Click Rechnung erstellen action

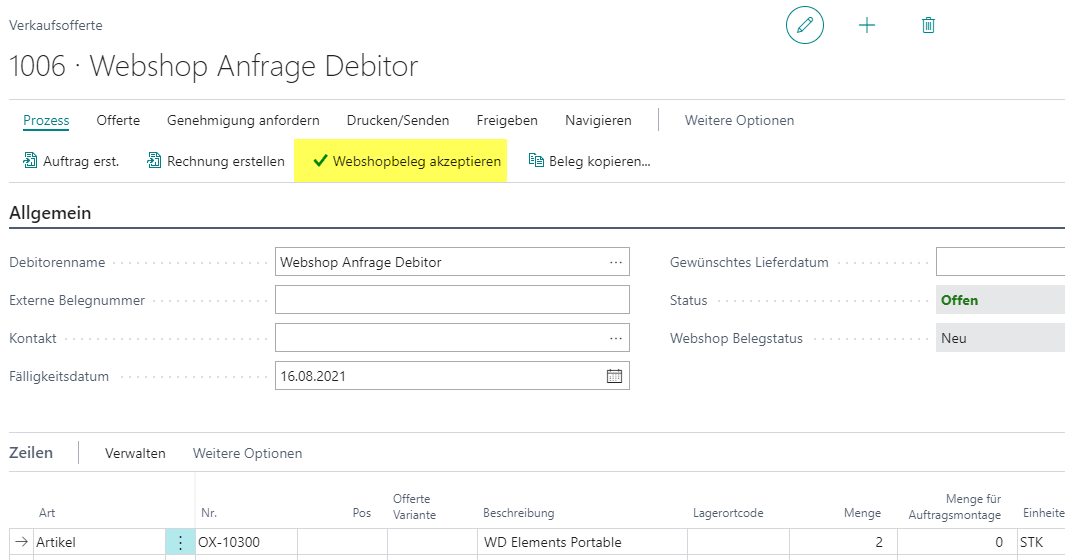pyautogui.click(x=216, y=161)
